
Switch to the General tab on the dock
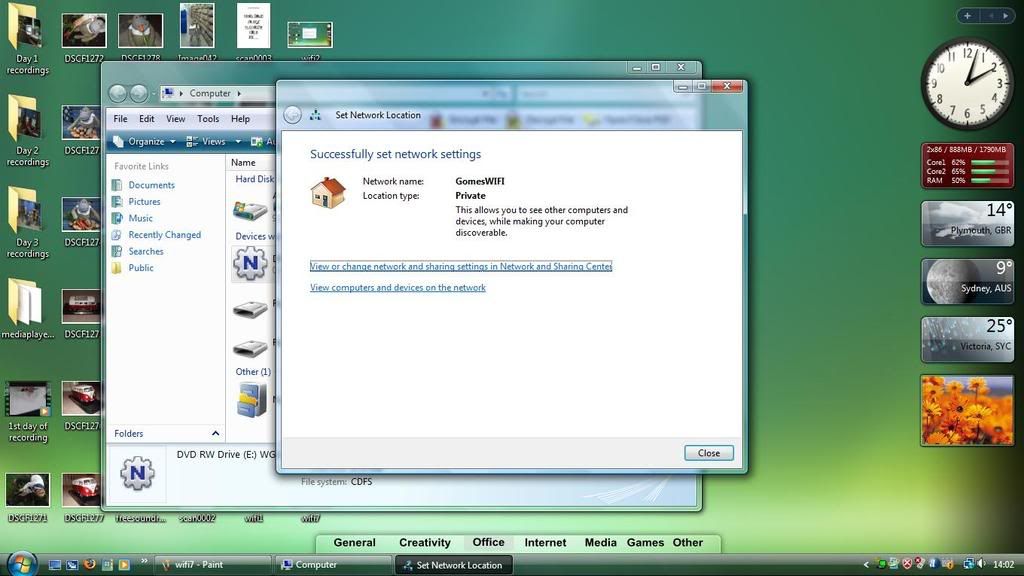[x=355, y=543]
